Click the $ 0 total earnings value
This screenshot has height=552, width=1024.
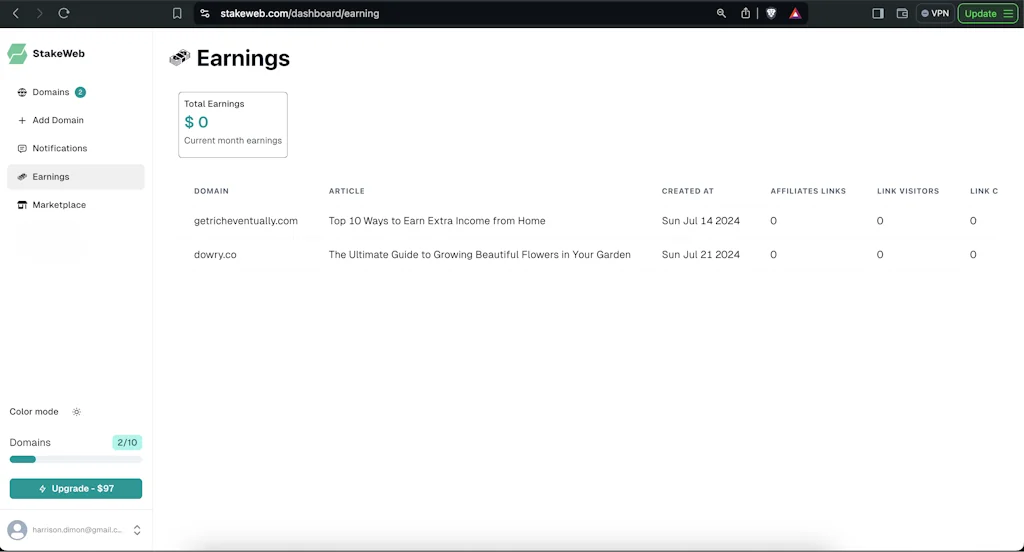point(197,122)
